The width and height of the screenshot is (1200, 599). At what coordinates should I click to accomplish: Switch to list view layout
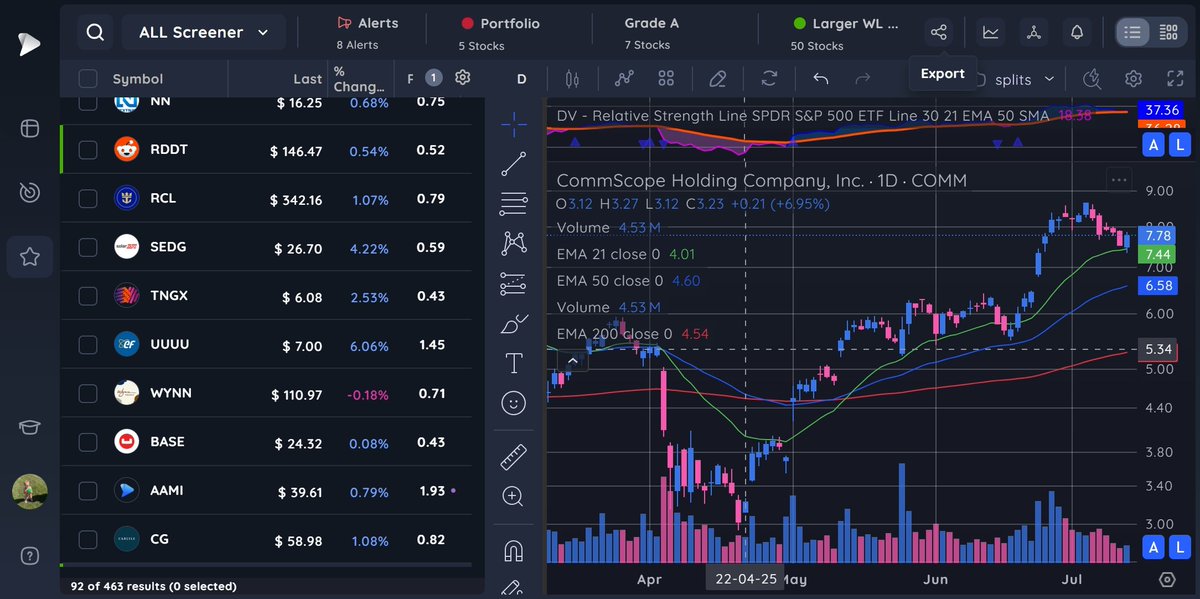[x=1132, y=32]
